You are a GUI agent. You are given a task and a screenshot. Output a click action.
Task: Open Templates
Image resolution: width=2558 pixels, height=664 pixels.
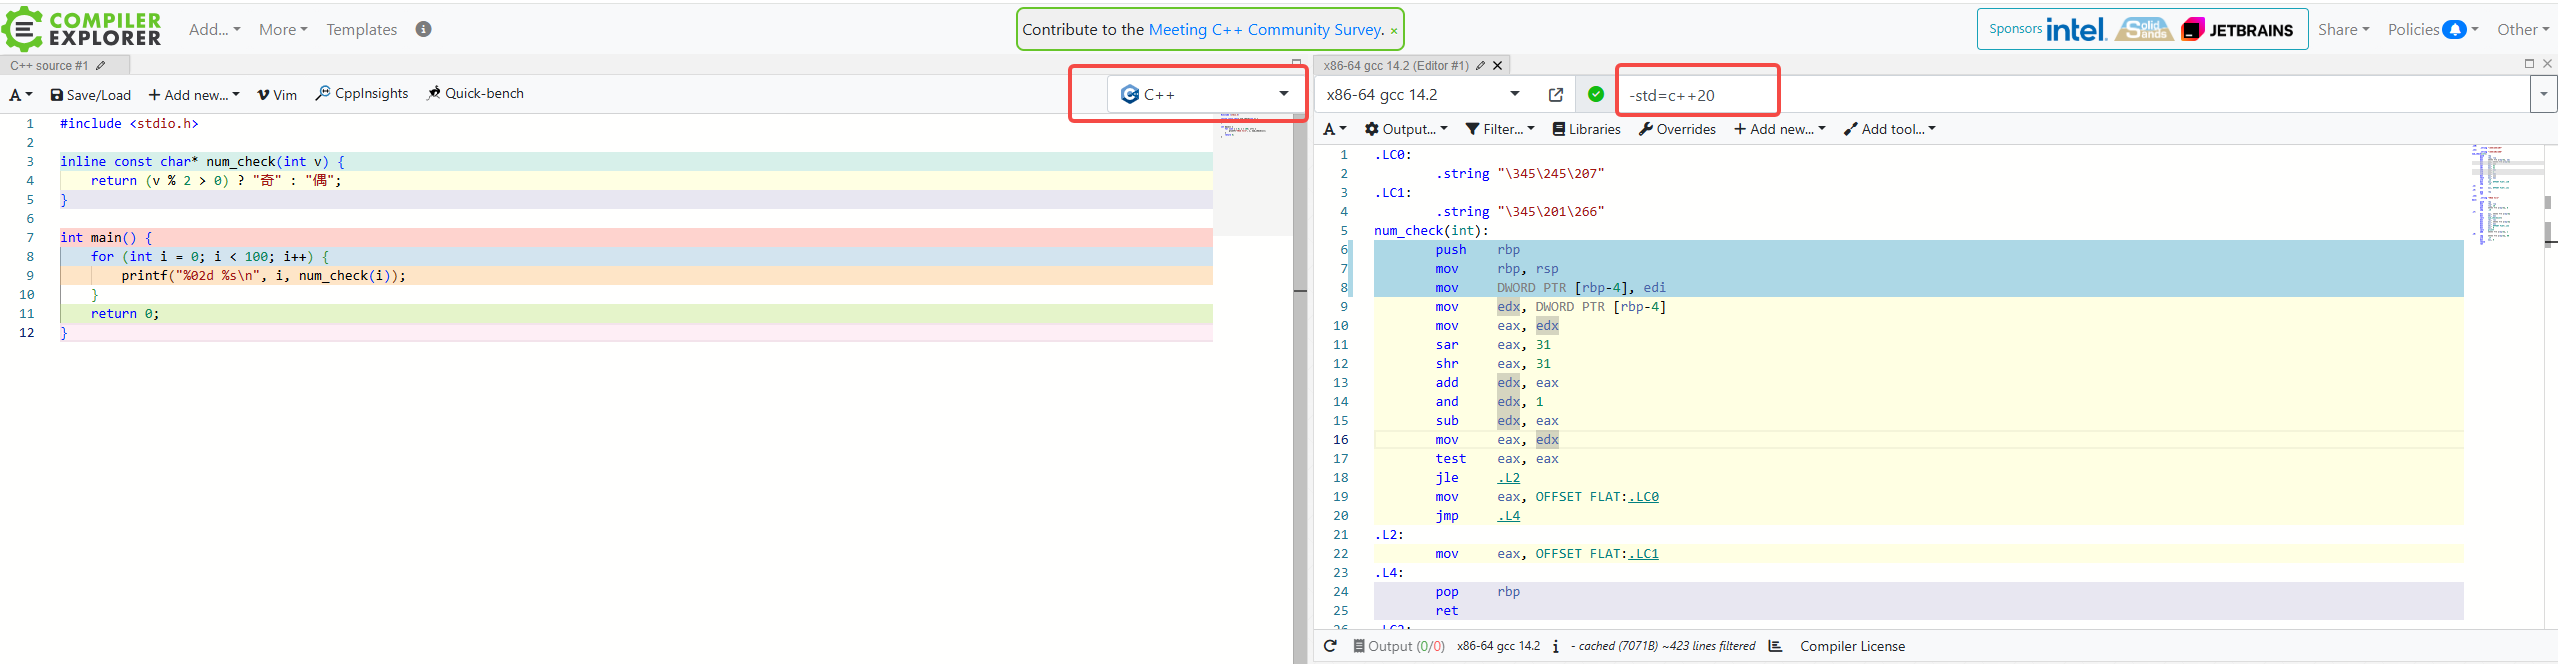click(361, 30)
